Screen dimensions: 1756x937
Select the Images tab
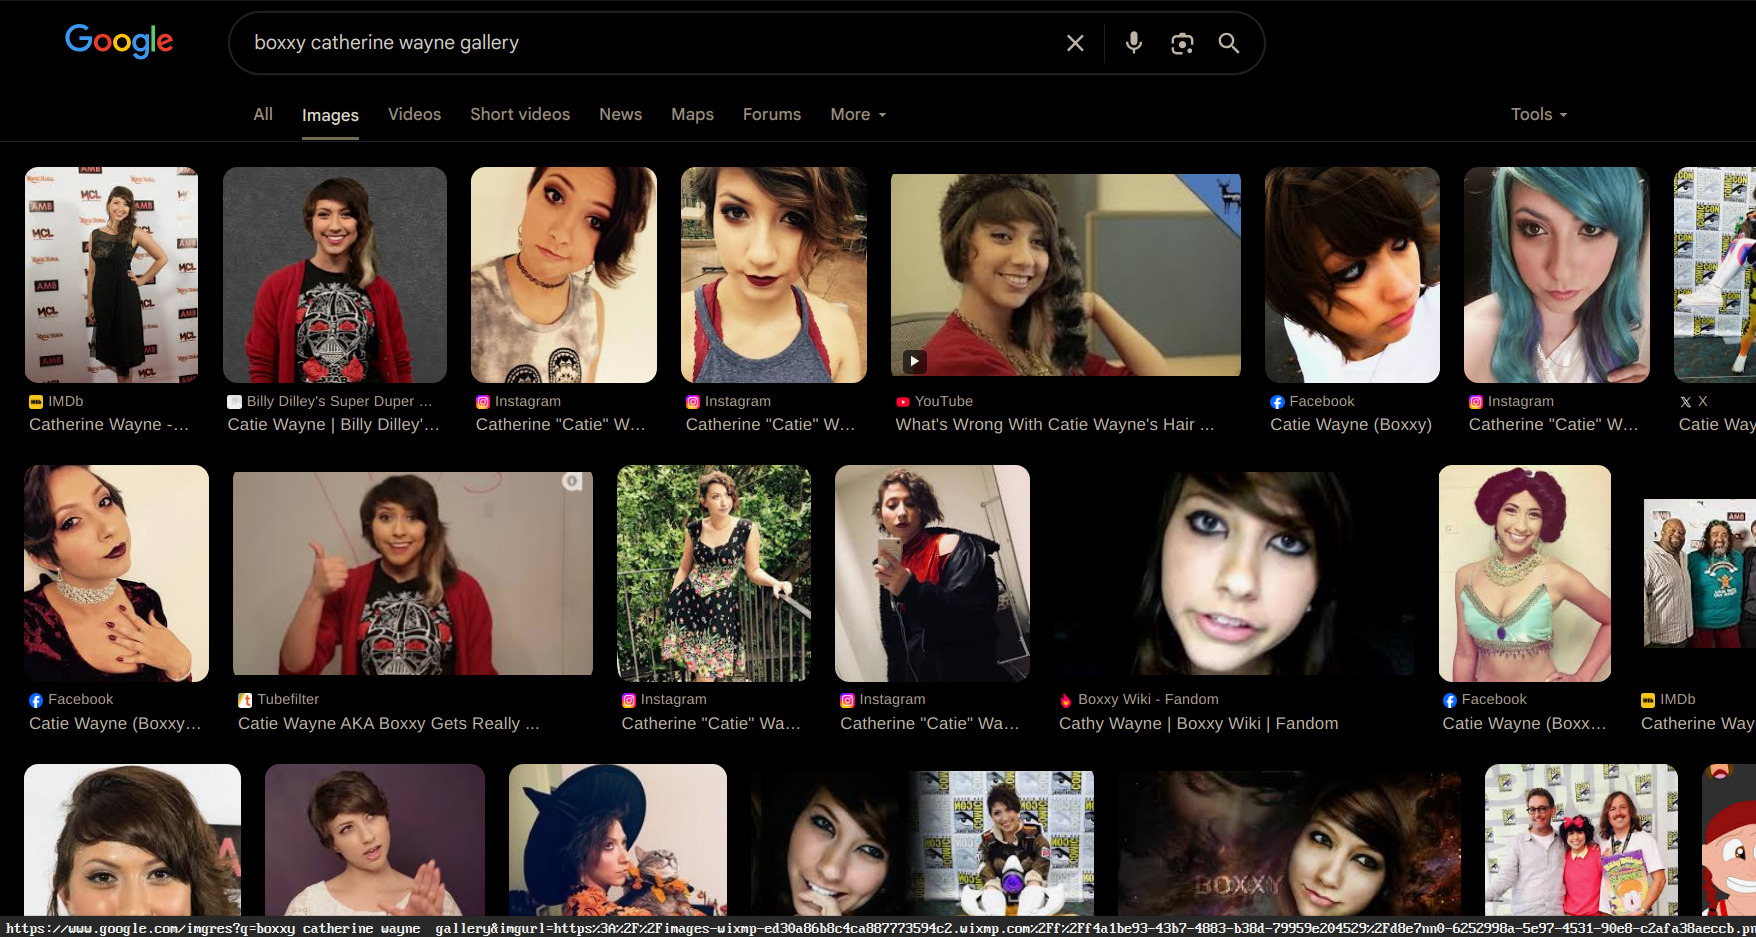(x=330, y=115)
